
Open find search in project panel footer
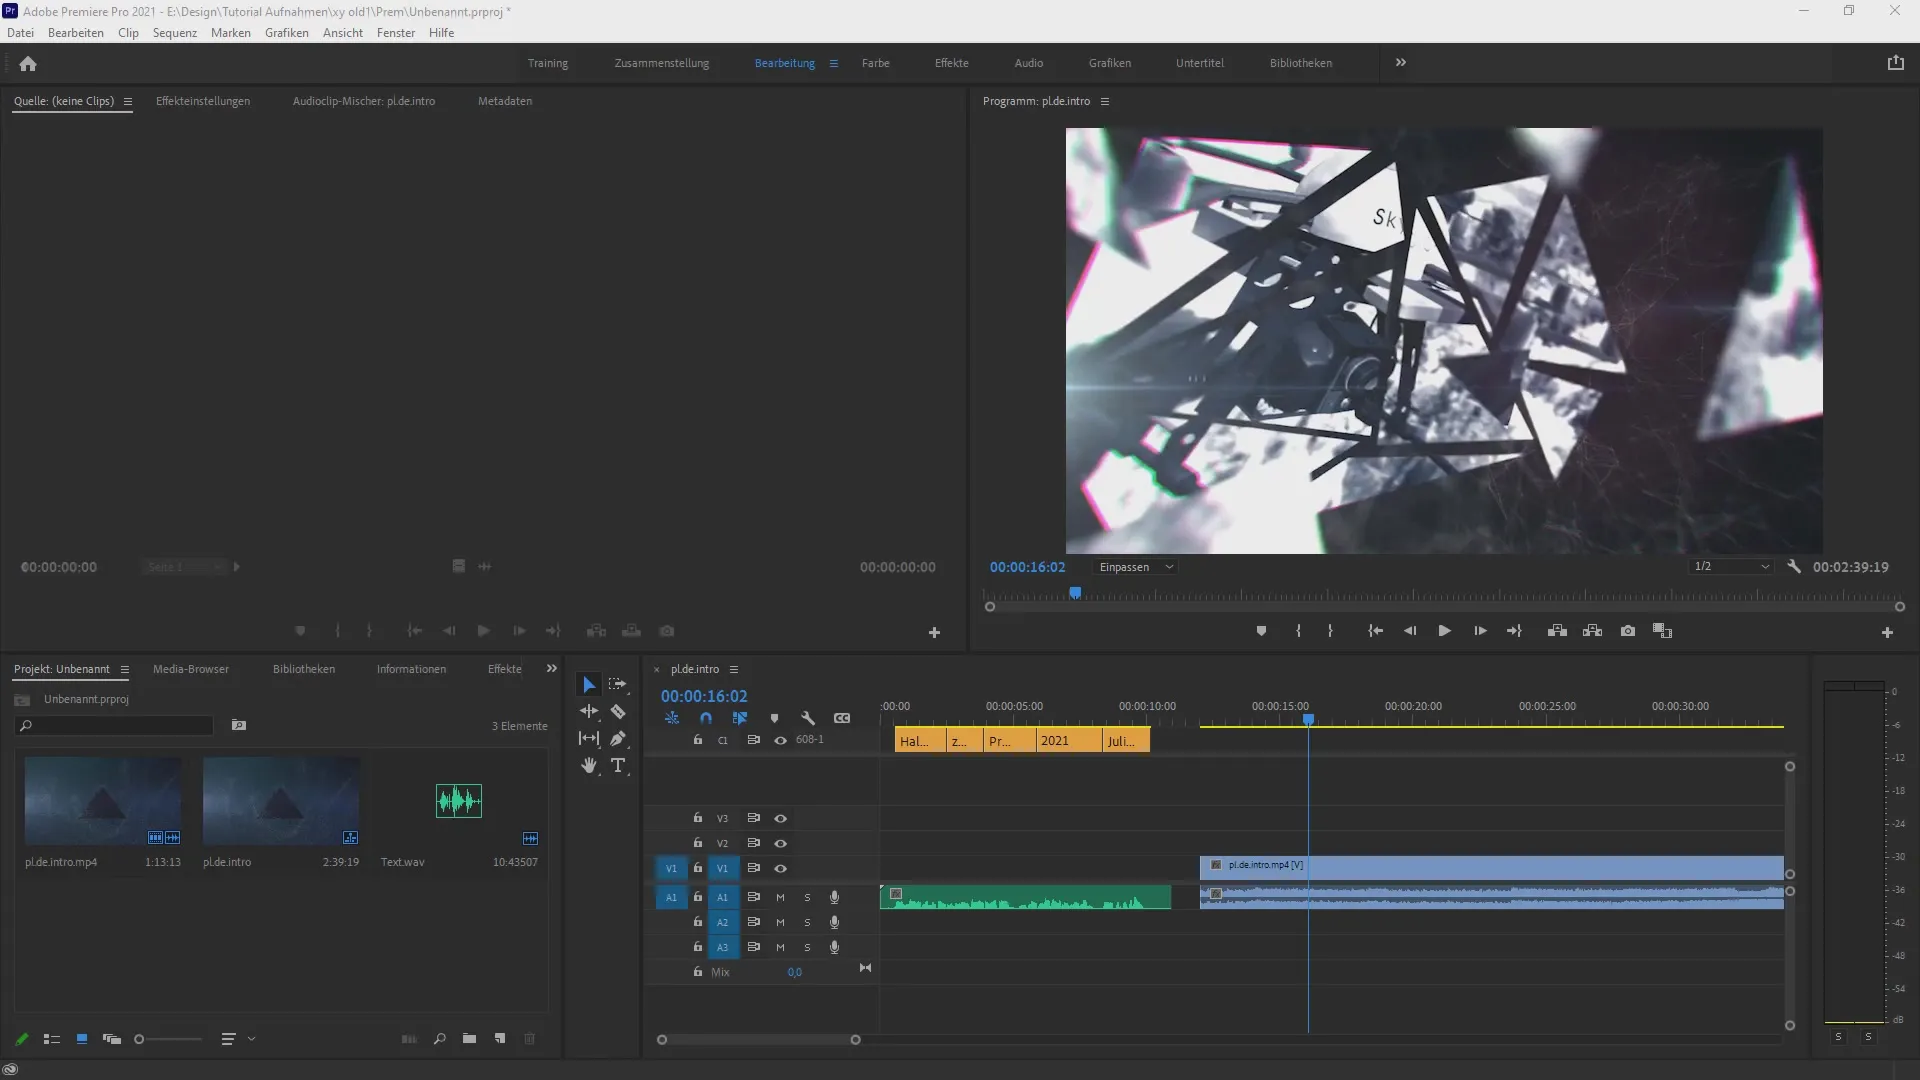[x=439, y=1039]
